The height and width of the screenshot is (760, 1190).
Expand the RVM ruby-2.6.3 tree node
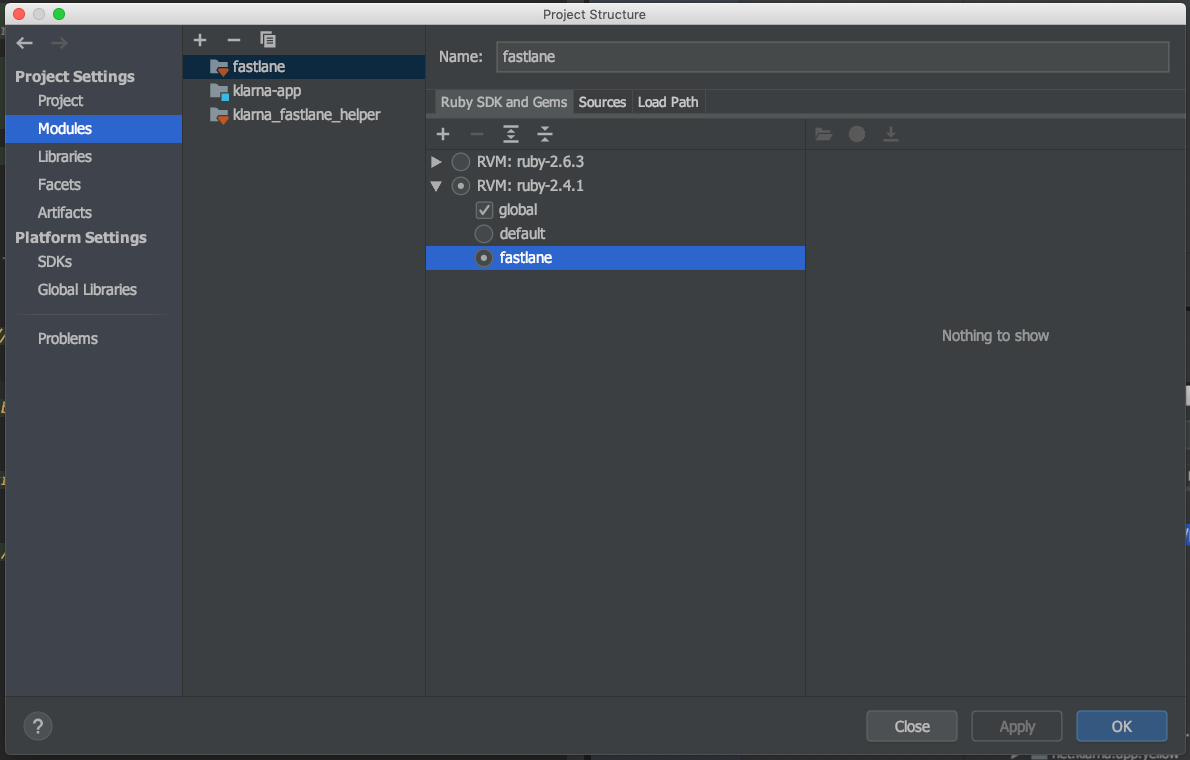point(436,161)
